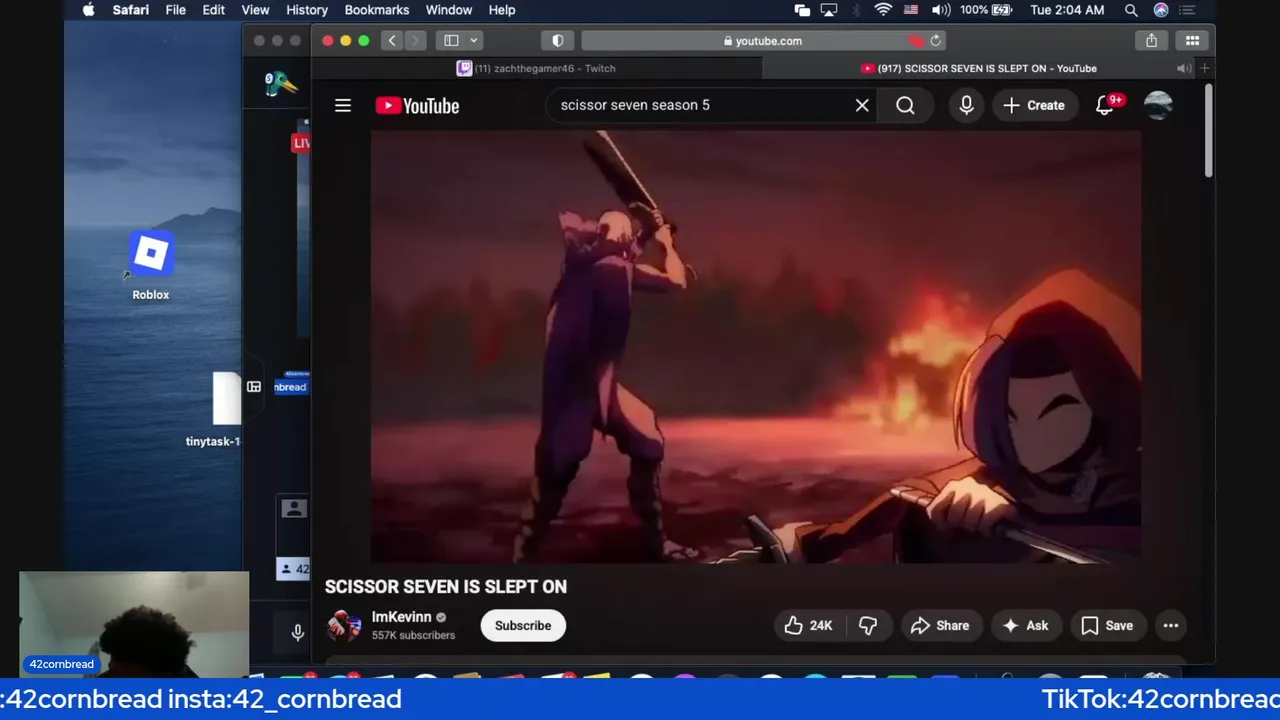Expand the sidebar tab group dropdown
Screen dimensions: 1280x720
474,41
